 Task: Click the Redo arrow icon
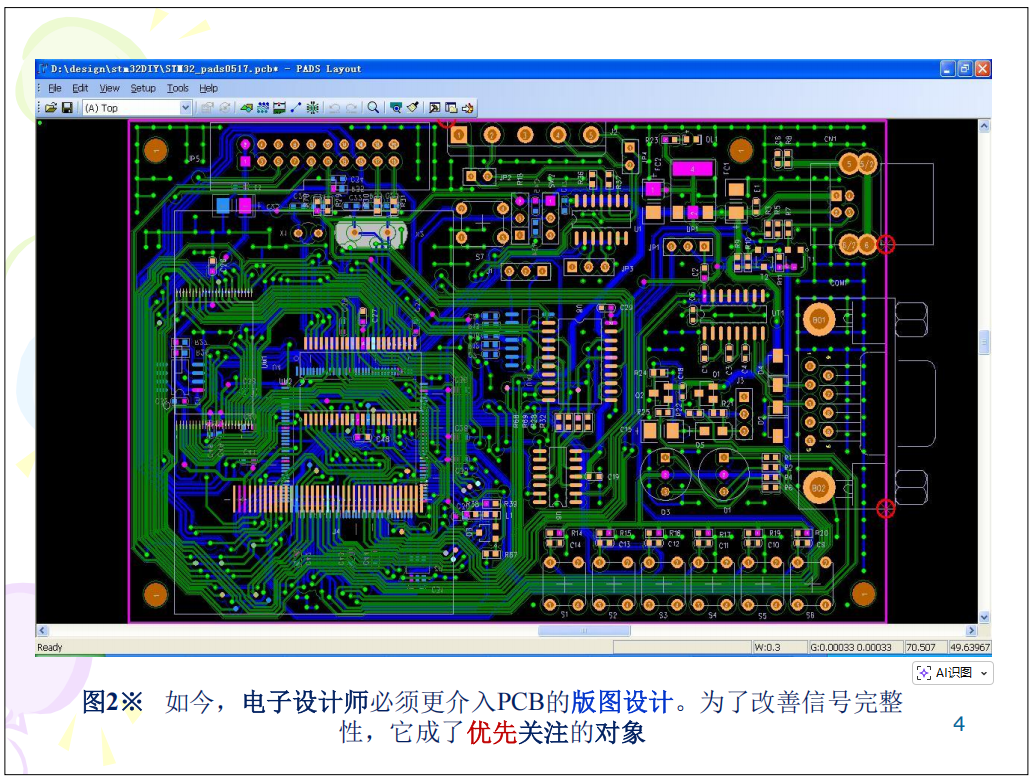[351, 108]
